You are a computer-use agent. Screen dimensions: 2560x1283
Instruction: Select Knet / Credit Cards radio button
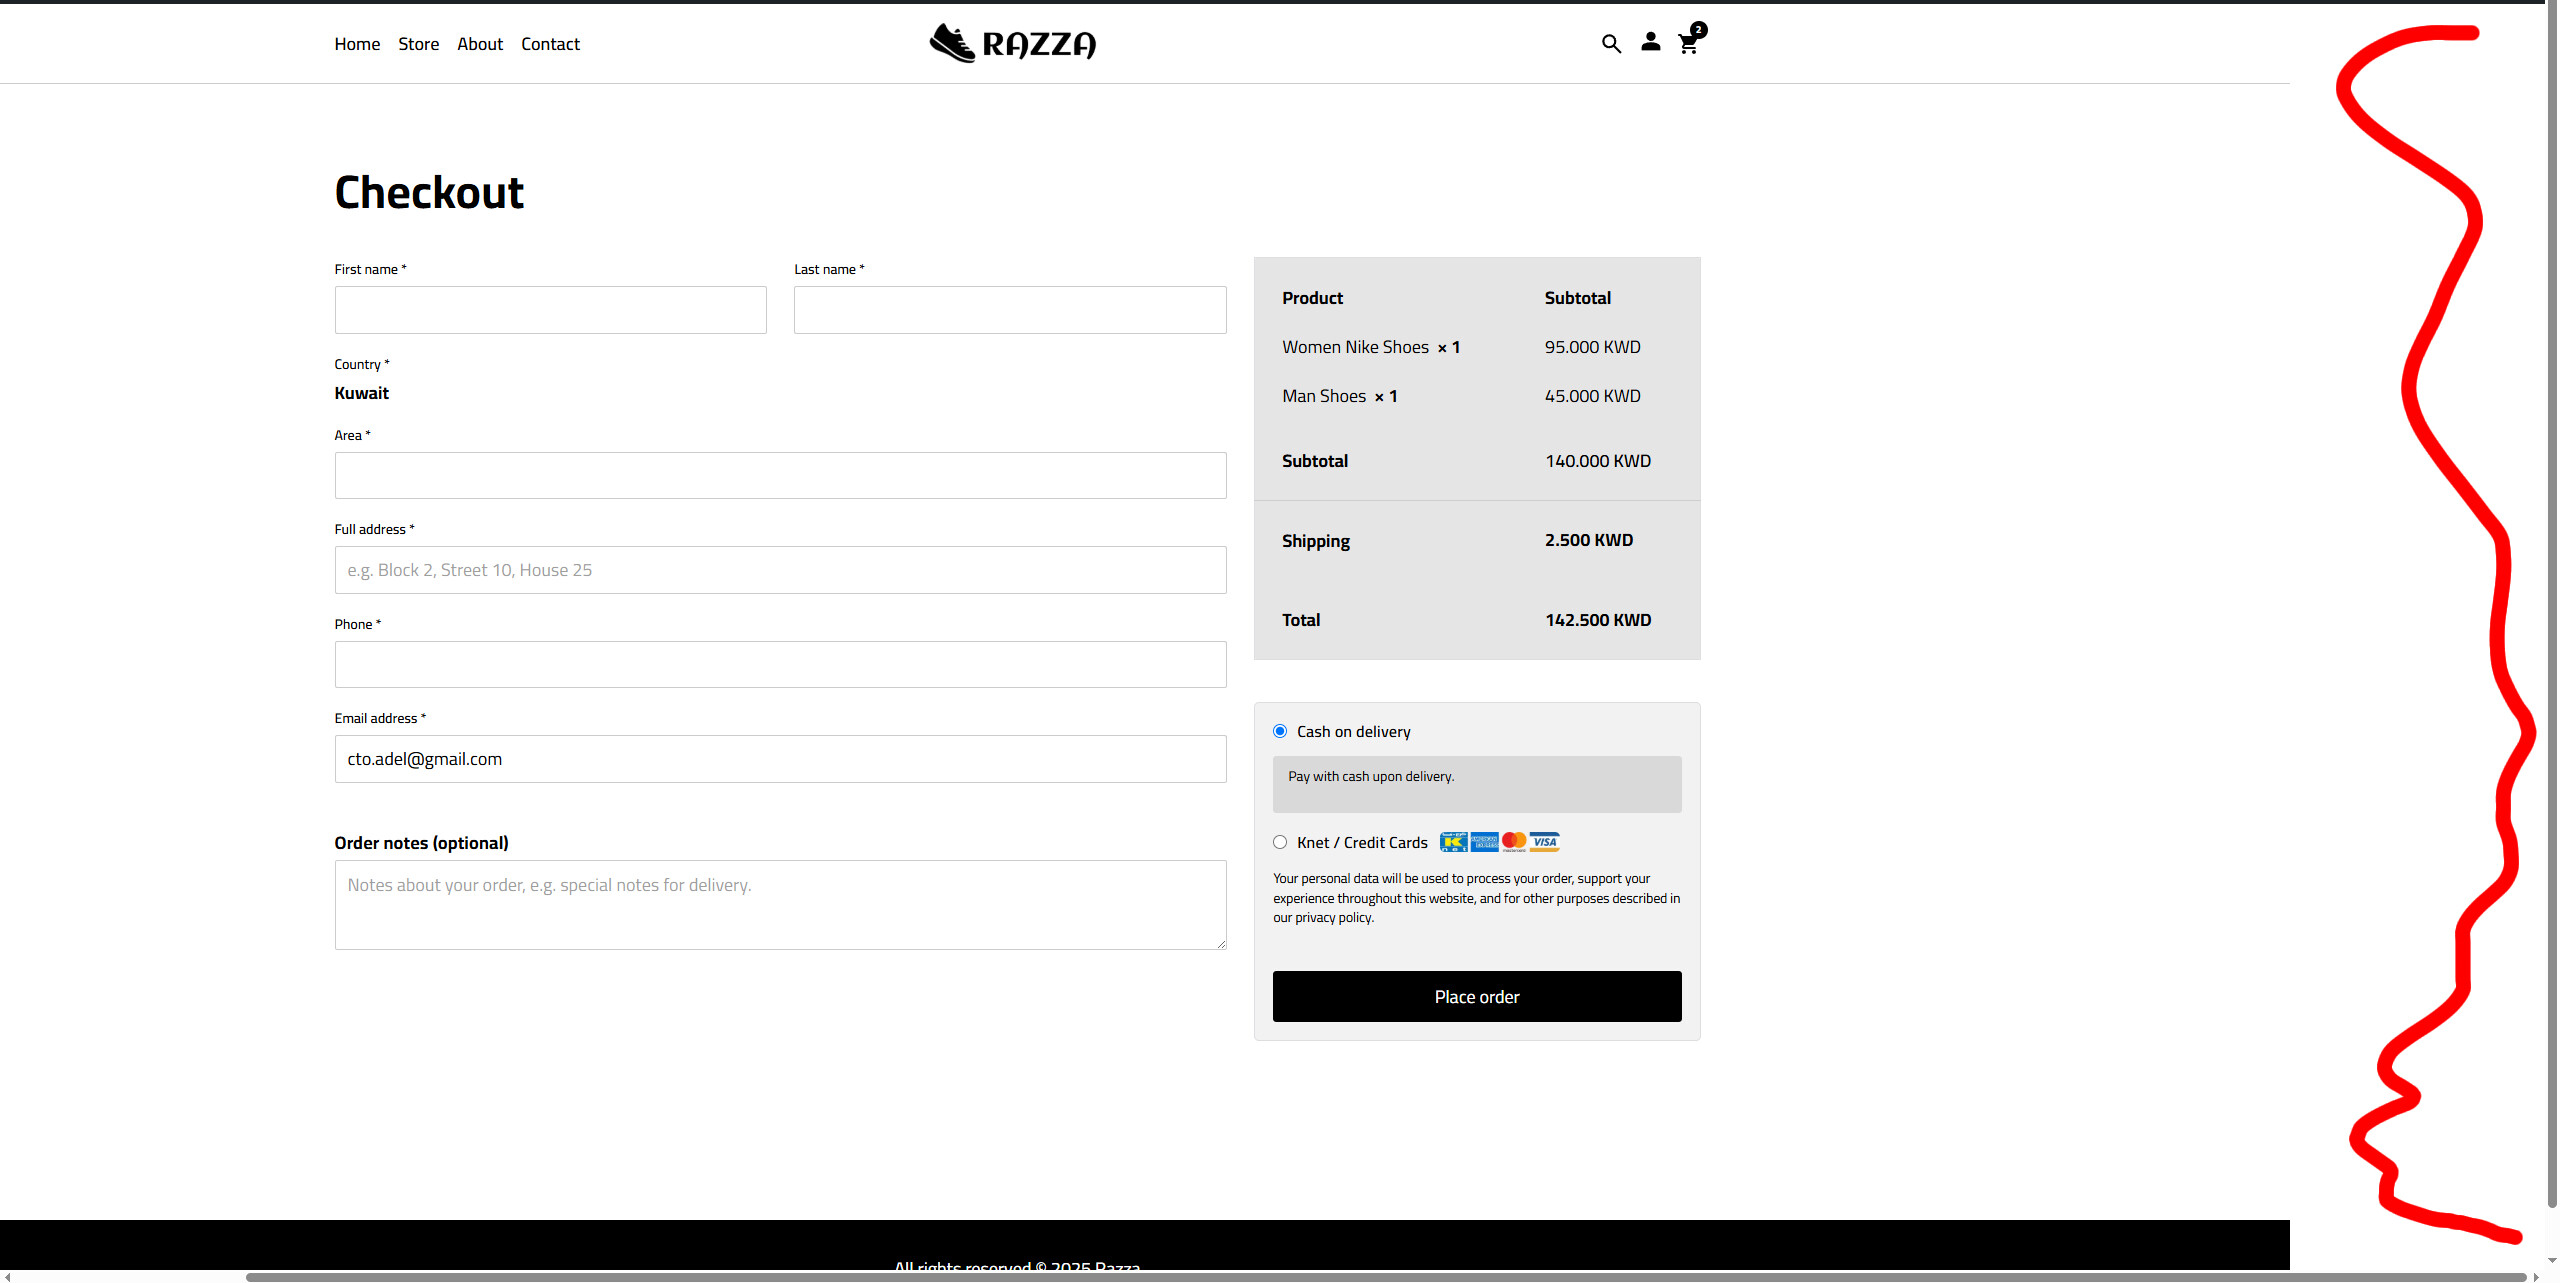click(1280, 842)
